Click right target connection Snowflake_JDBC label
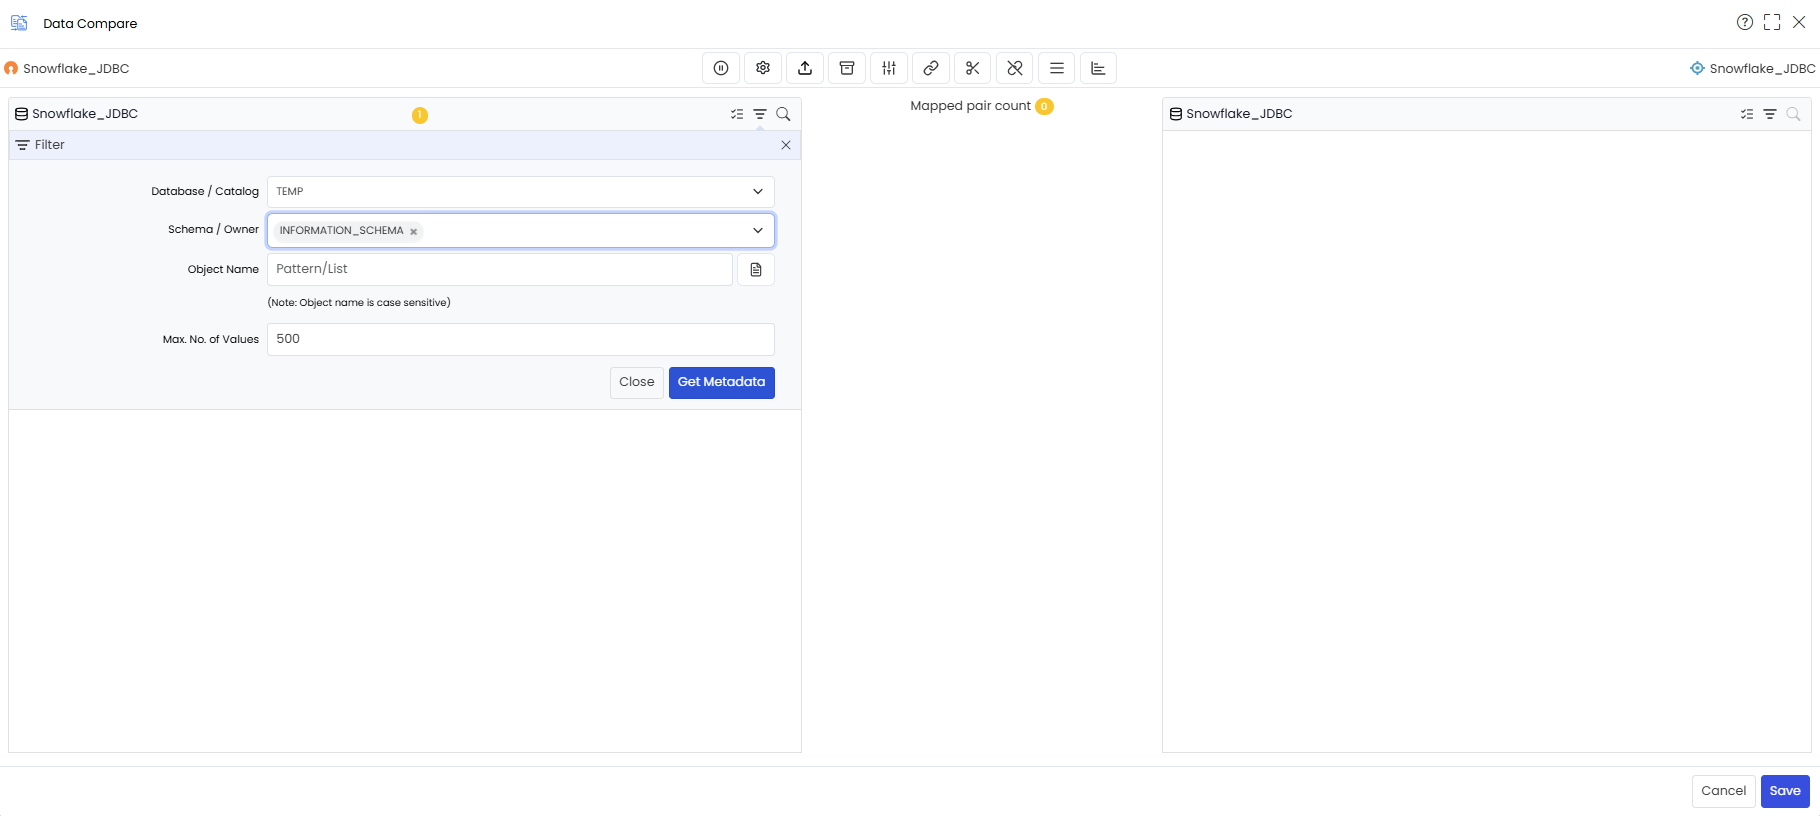Viewport: 1820px width, 816px height. pos(1762,69)
